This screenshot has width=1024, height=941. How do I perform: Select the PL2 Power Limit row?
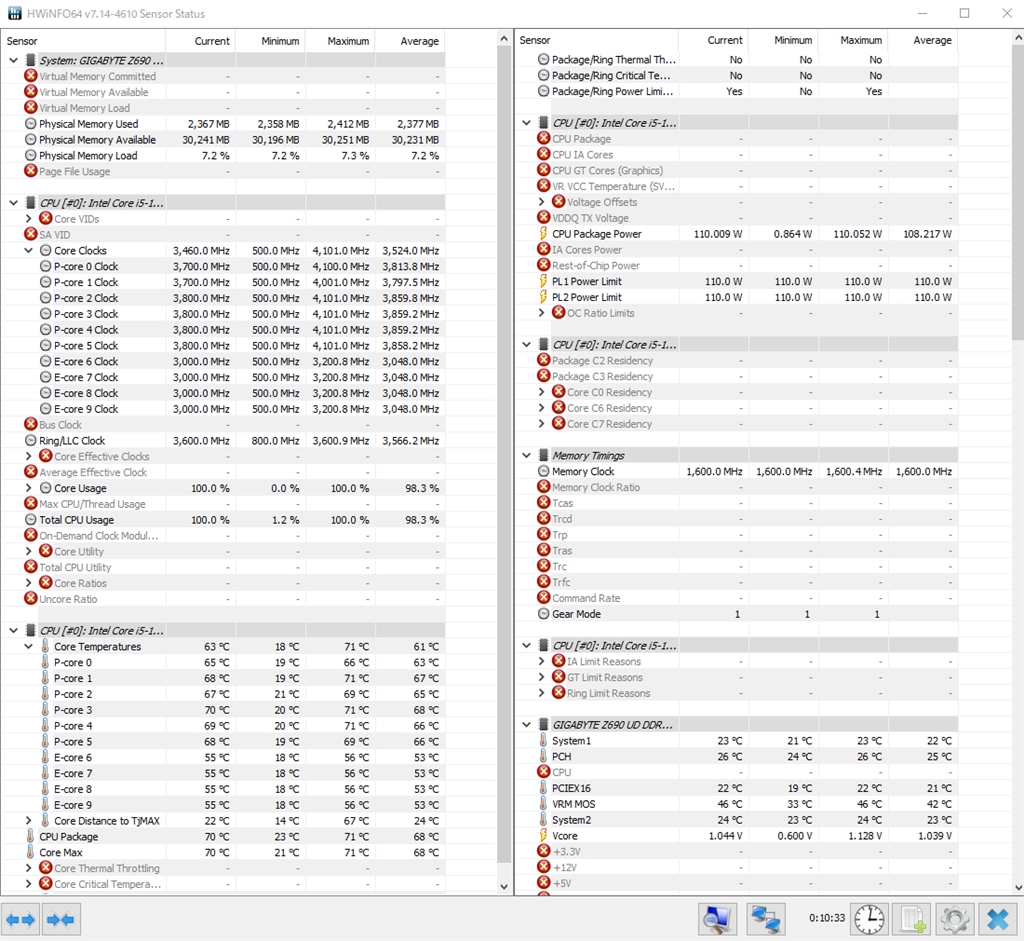coord(737,297)
